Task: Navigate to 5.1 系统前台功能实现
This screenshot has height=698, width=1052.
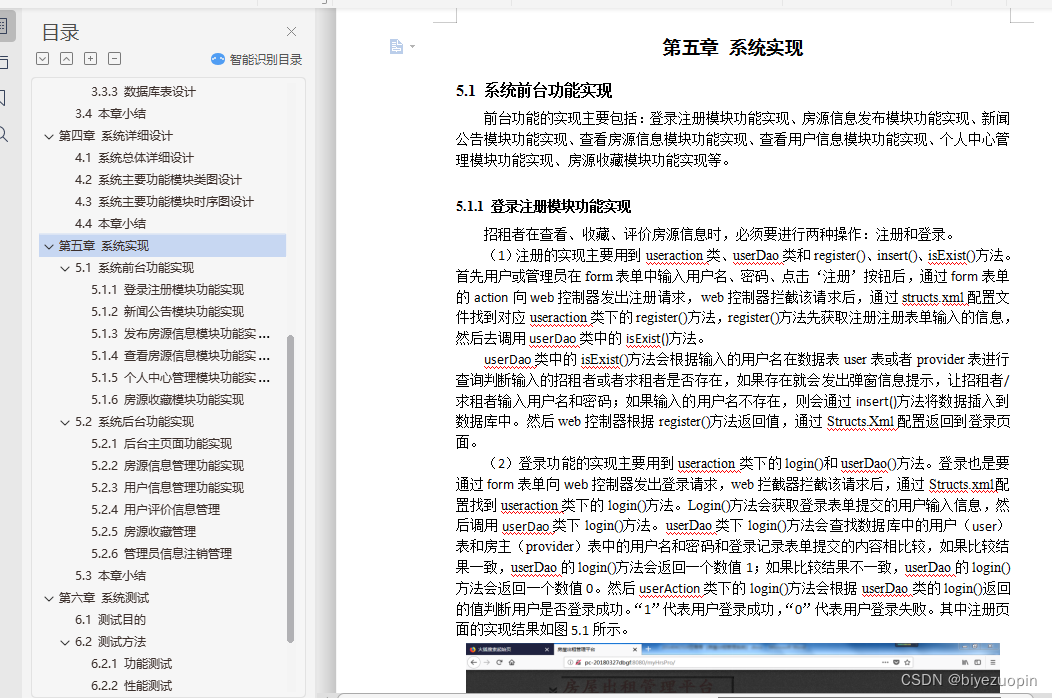Action: (134, 268)
